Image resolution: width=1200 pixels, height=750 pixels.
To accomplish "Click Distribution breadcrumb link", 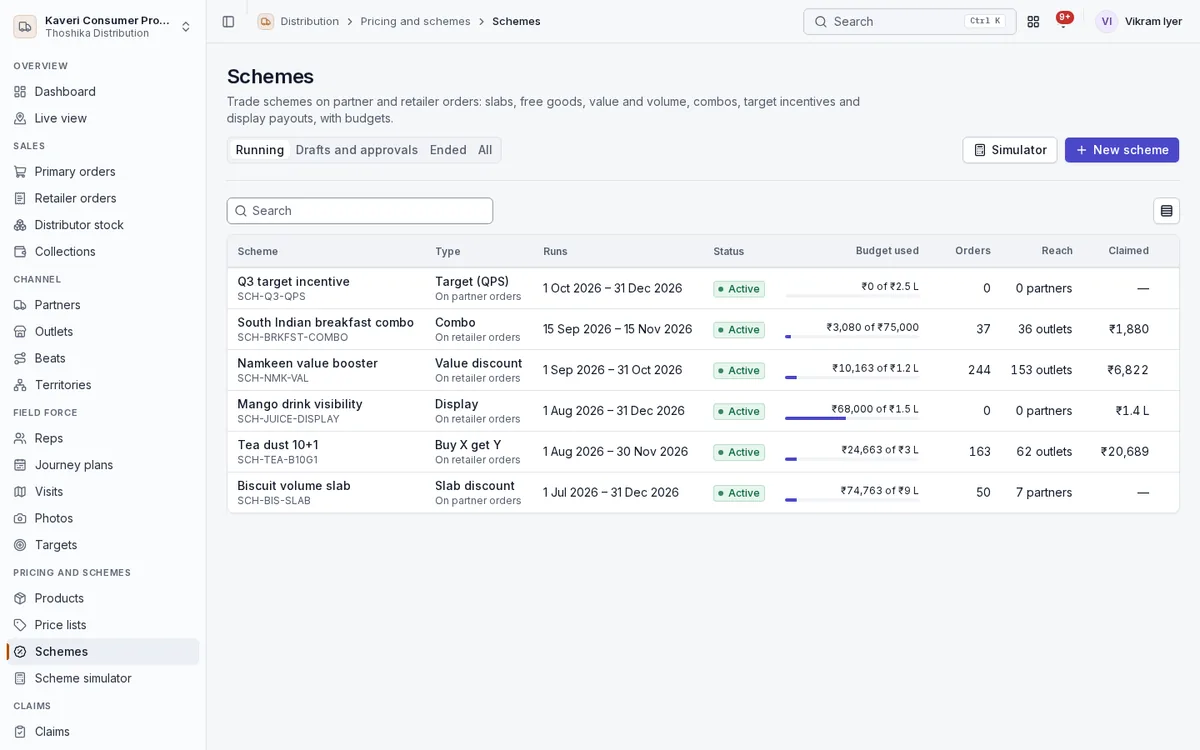I will [310, 21].
